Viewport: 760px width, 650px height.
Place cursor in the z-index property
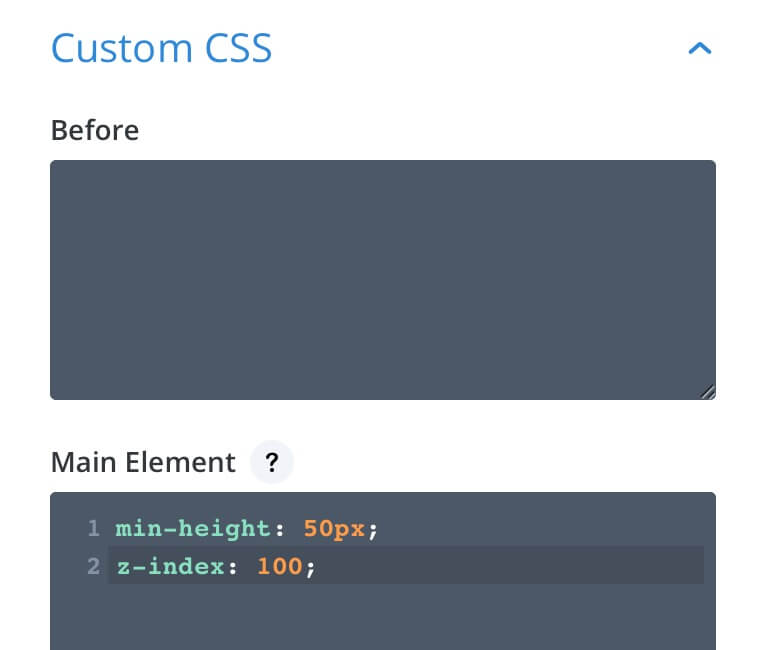pos(171,566)
